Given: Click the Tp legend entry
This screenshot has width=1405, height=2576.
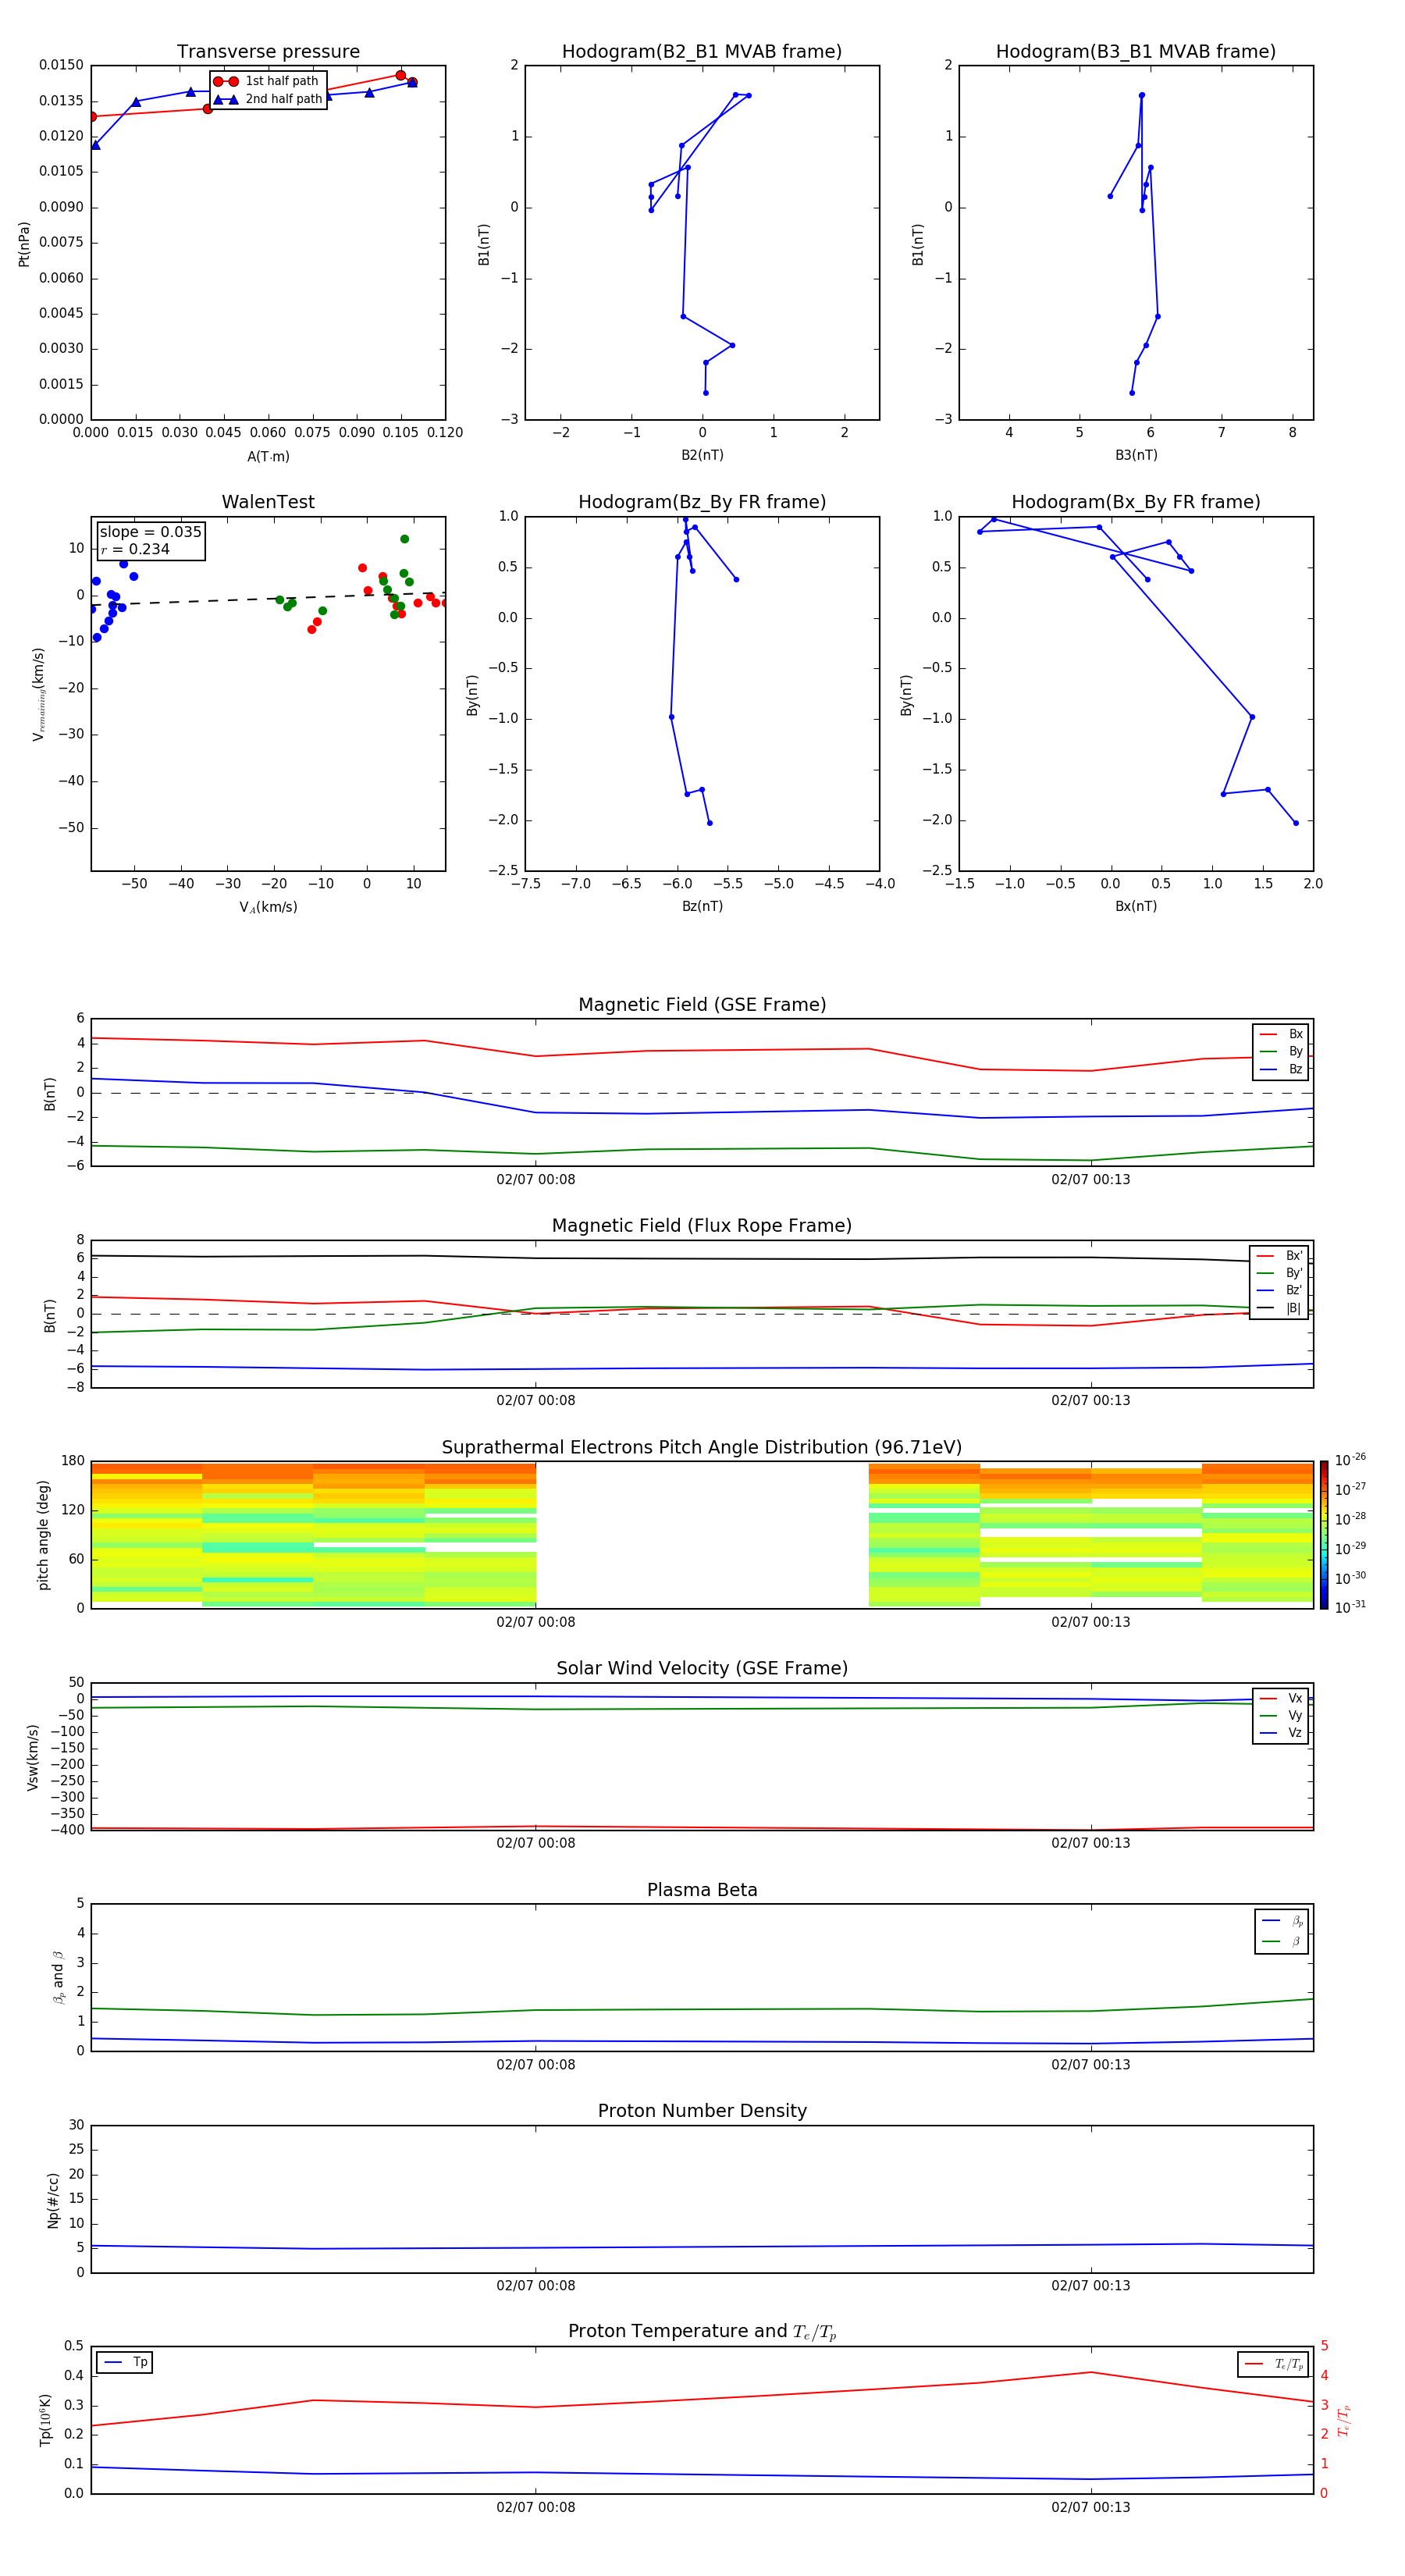Looking at the screenshot, I should [x=125, y=2362].
